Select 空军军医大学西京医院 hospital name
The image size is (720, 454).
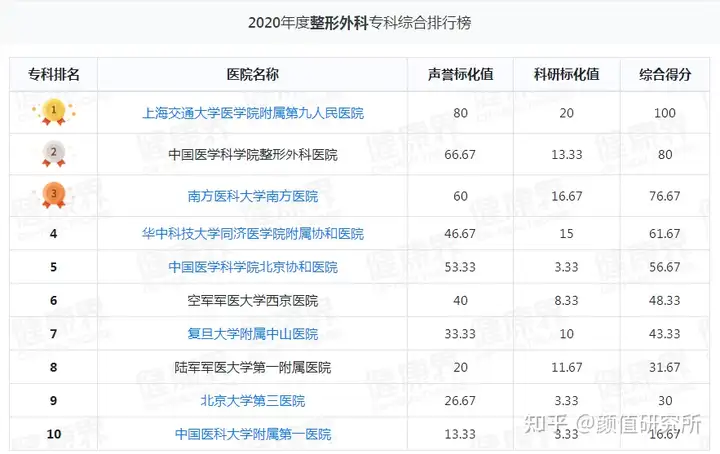[253, 301]
